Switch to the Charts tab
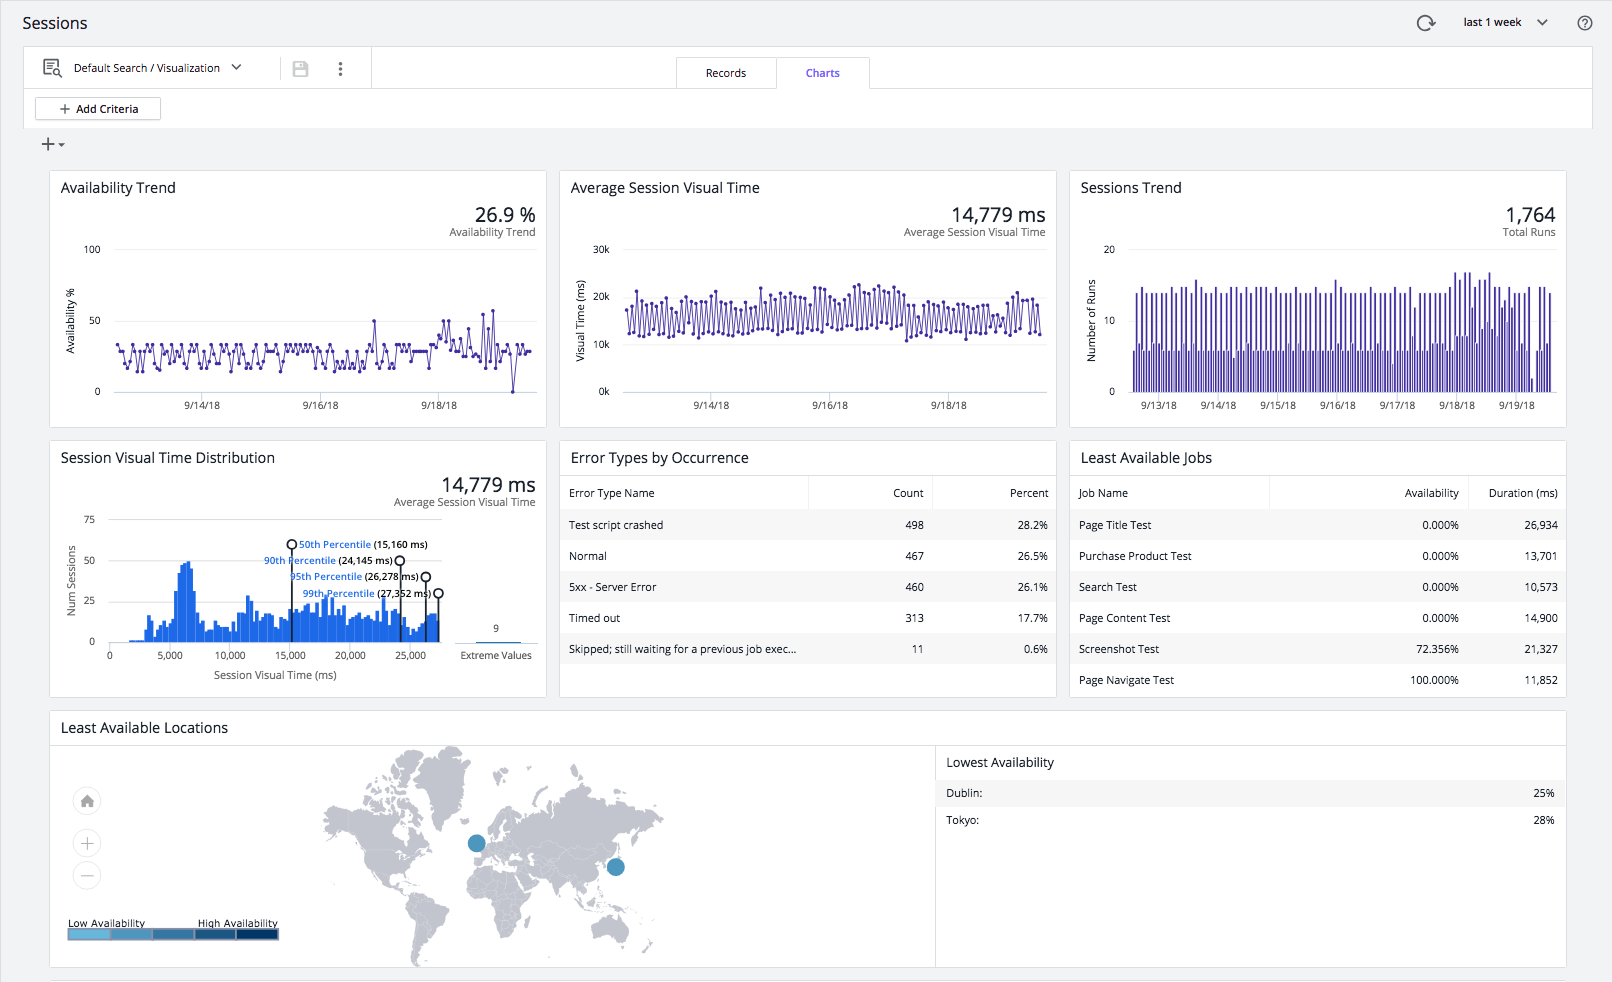Image resolution: width=1612 pixels, height=982 pixels. (x=823, y=73)
